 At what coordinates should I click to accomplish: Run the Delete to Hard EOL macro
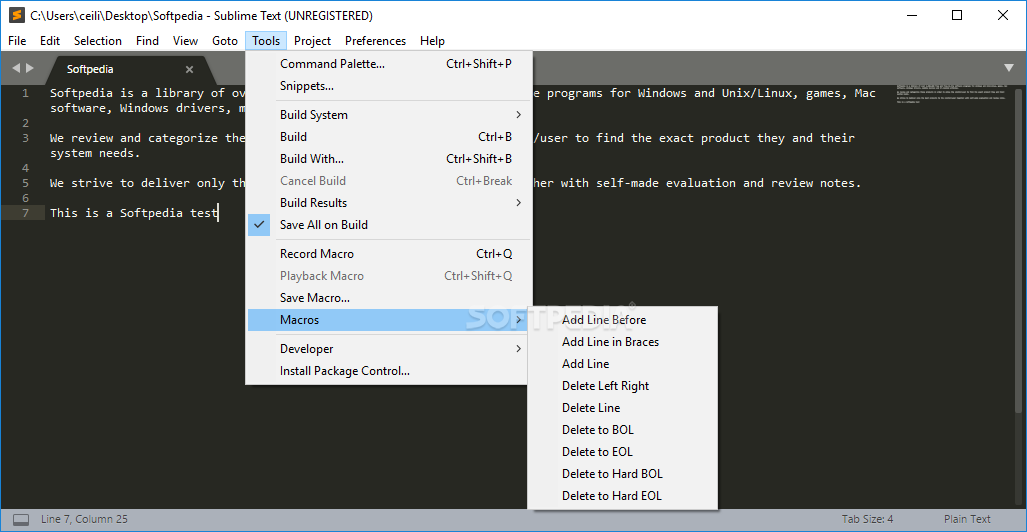[622, 496]
